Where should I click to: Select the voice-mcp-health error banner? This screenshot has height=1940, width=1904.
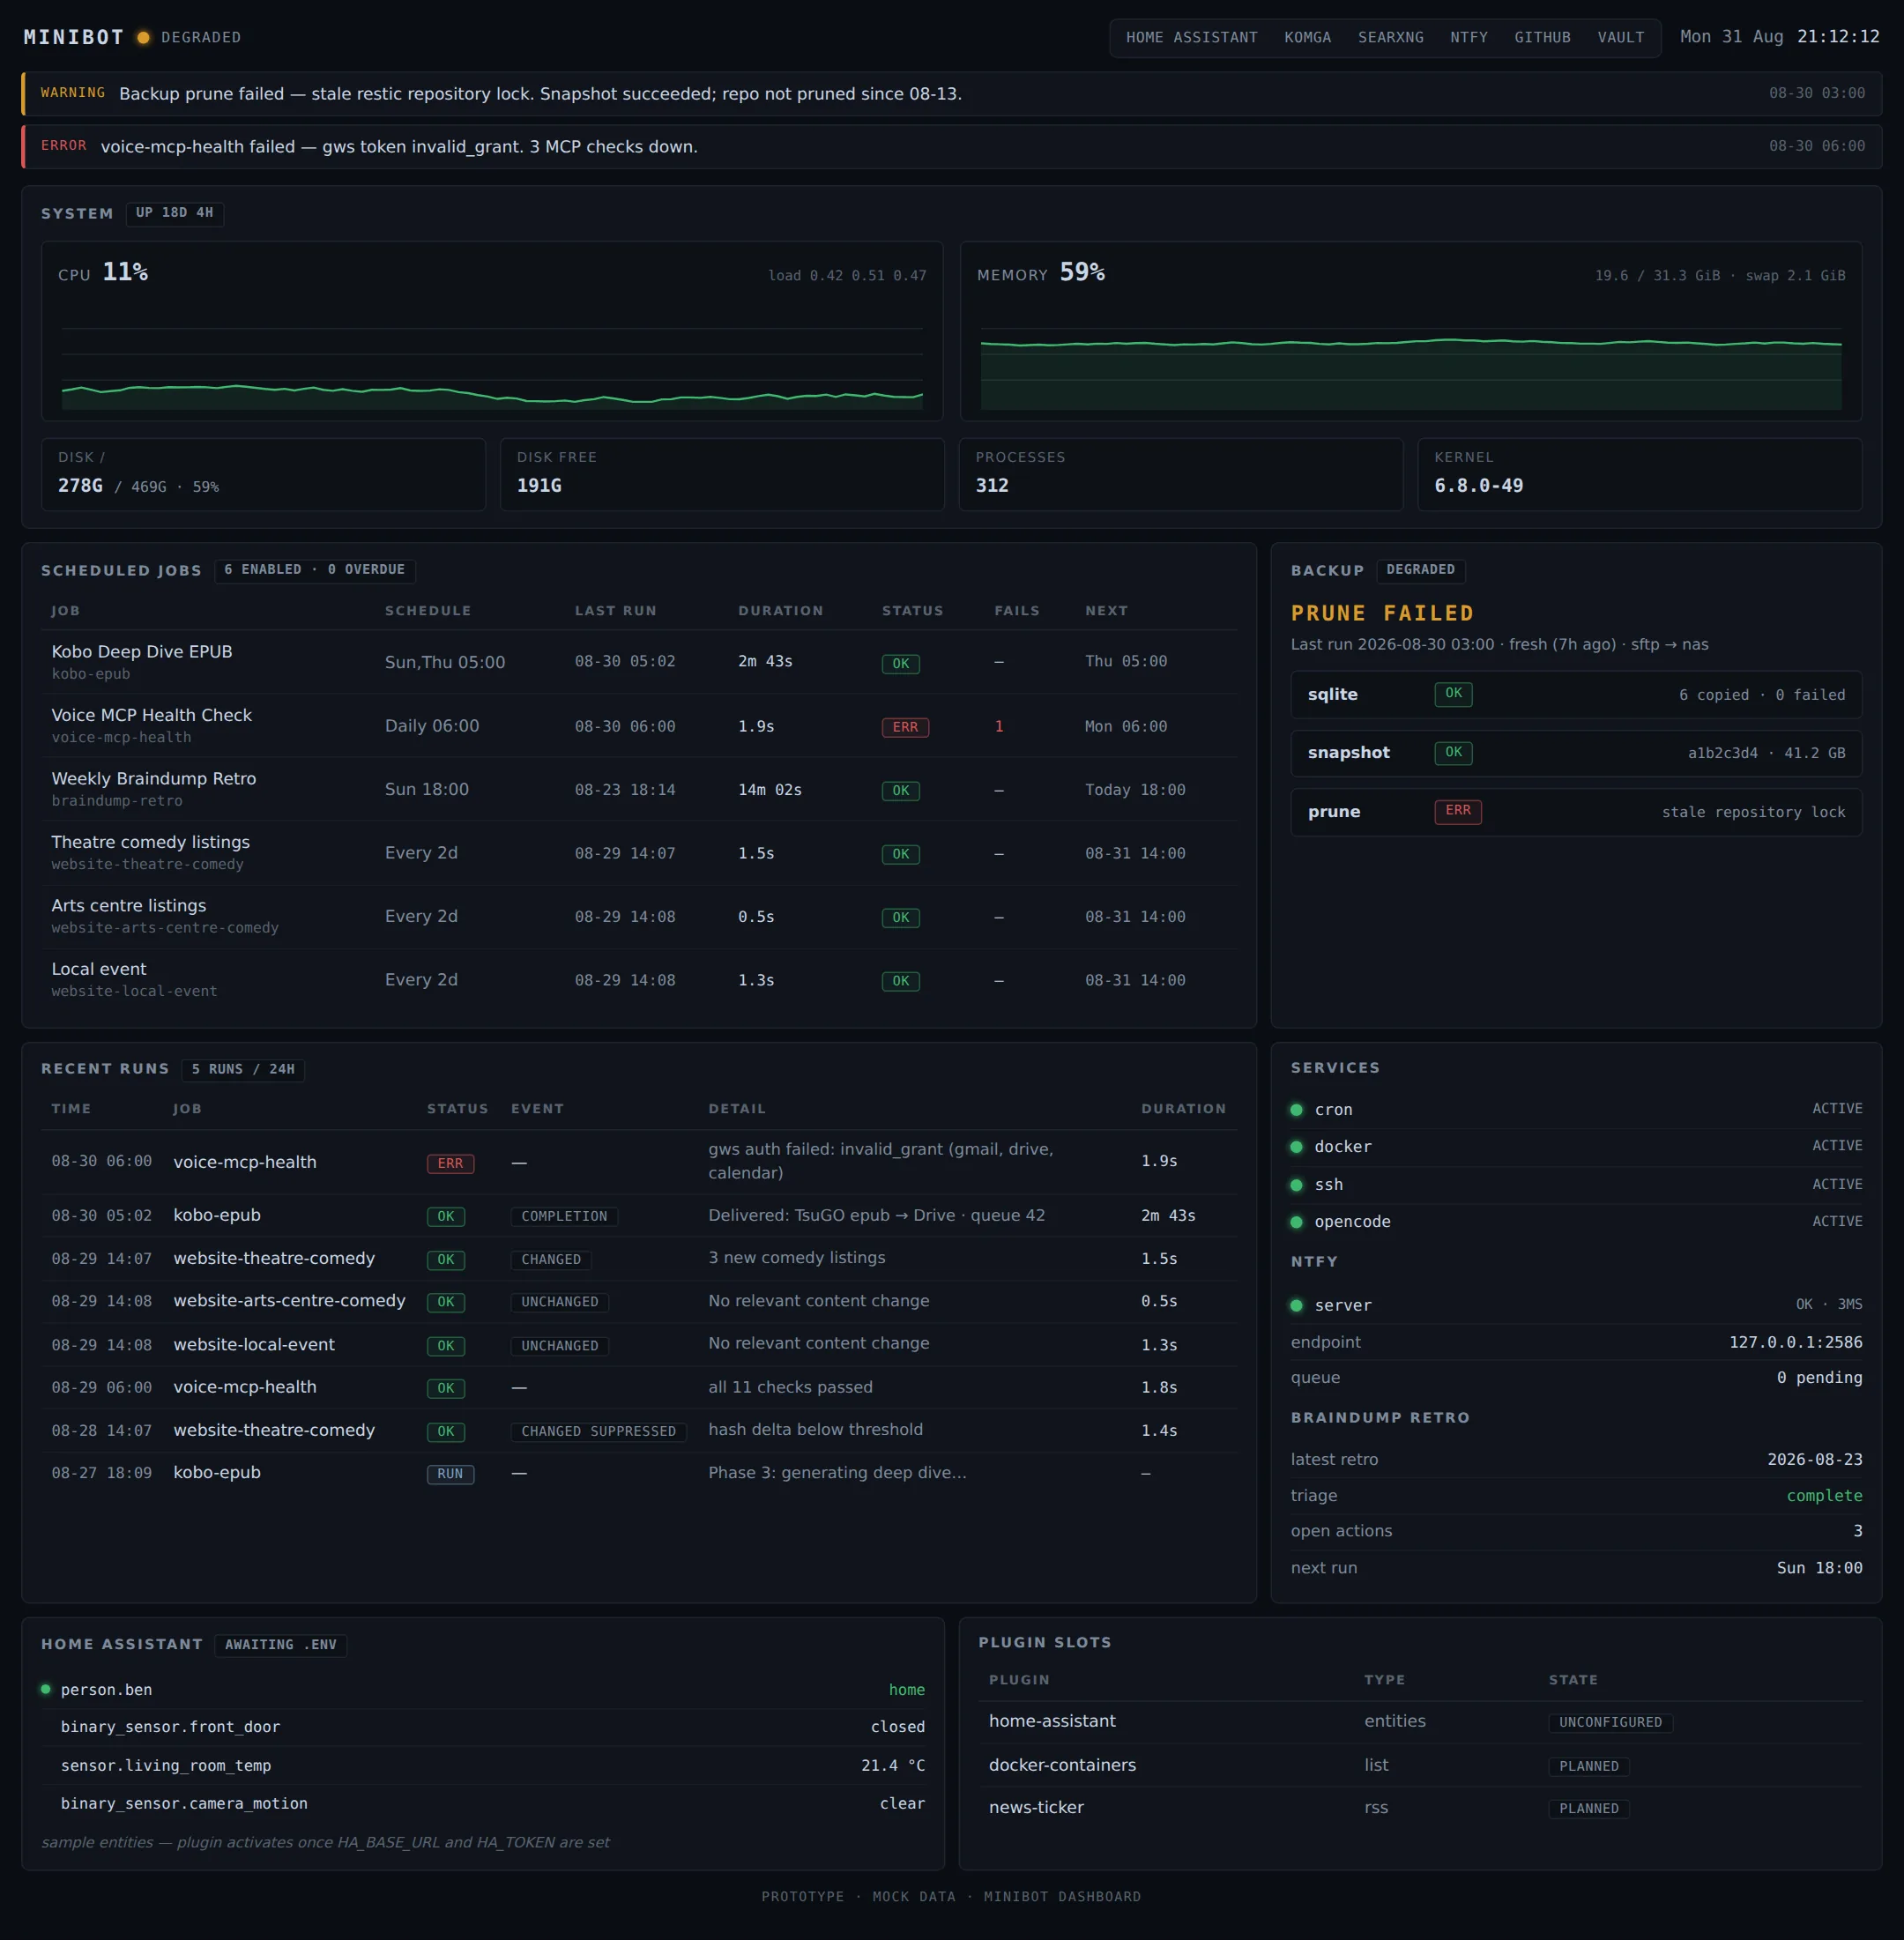coord(951,146)
